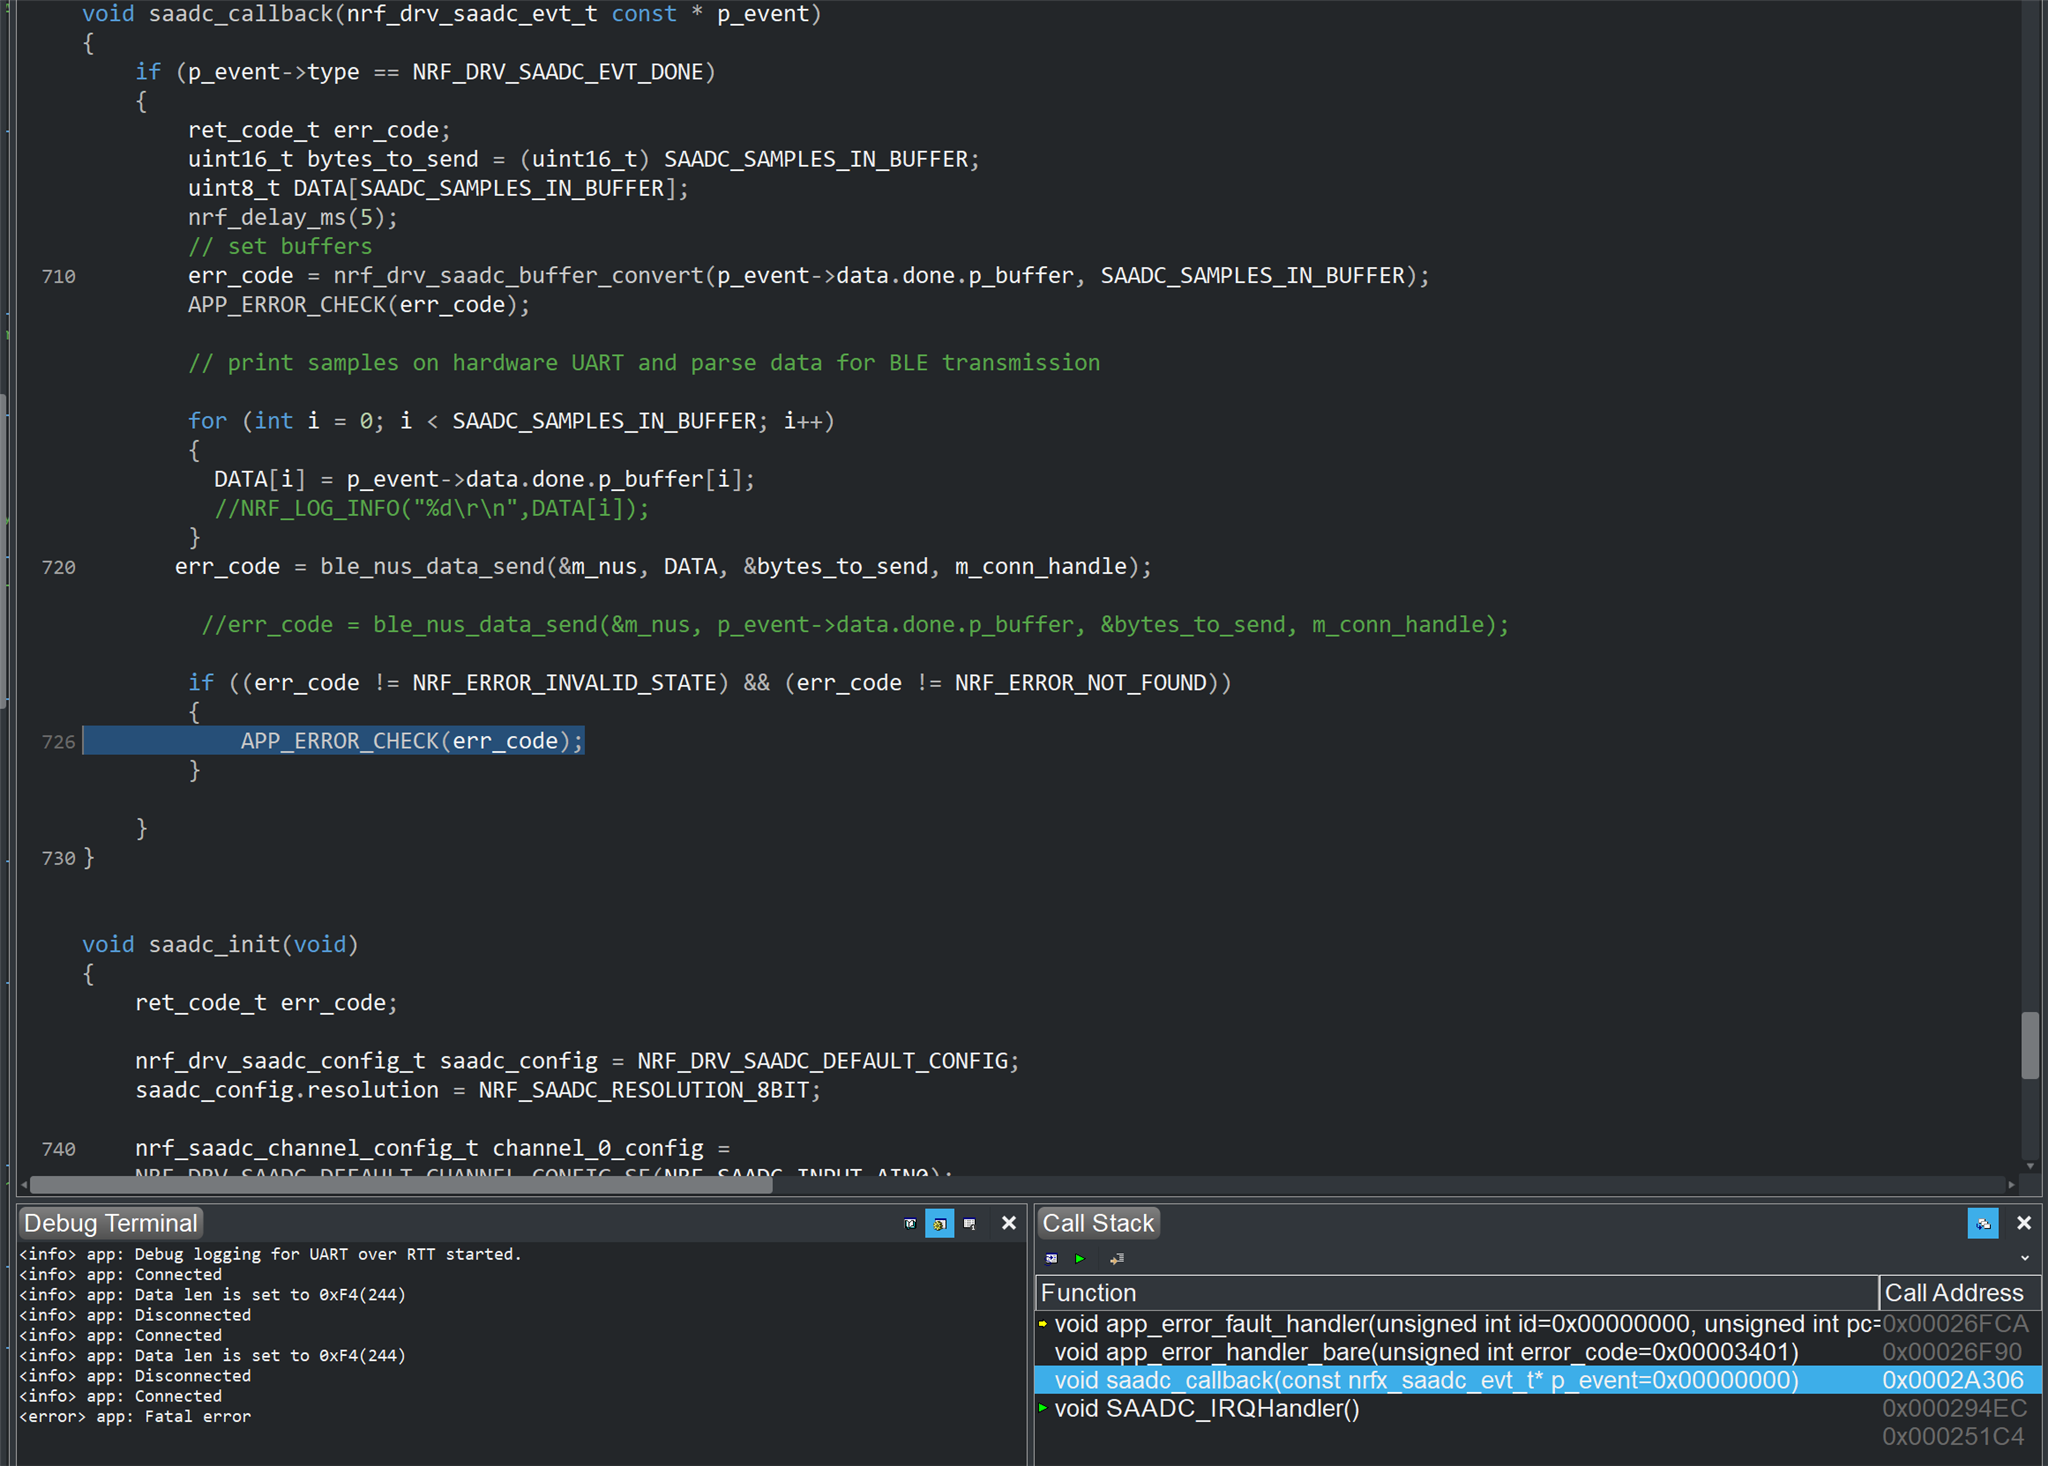Click the '// set buffers' comment
Screen dimensions: 2048x1466
[280, 247]
